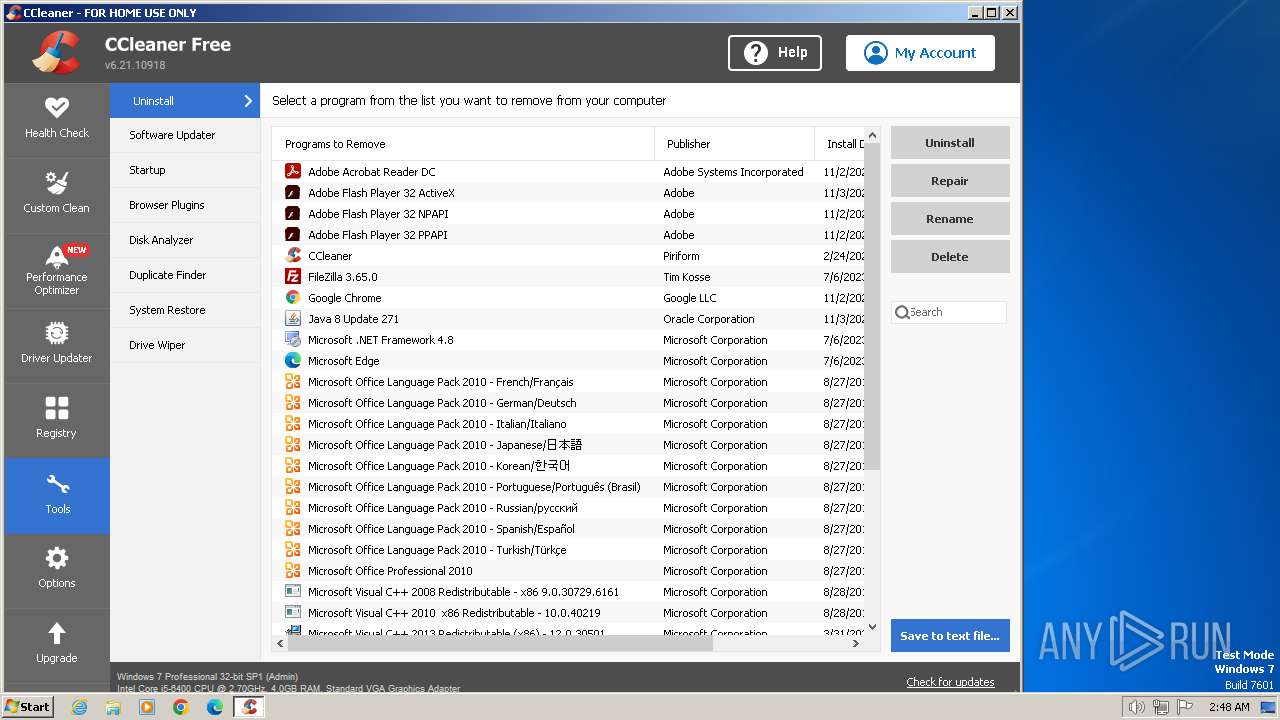Open the Custom Clean section
The height and width of the screenshot is (720, 1280).
click(57, 195)
